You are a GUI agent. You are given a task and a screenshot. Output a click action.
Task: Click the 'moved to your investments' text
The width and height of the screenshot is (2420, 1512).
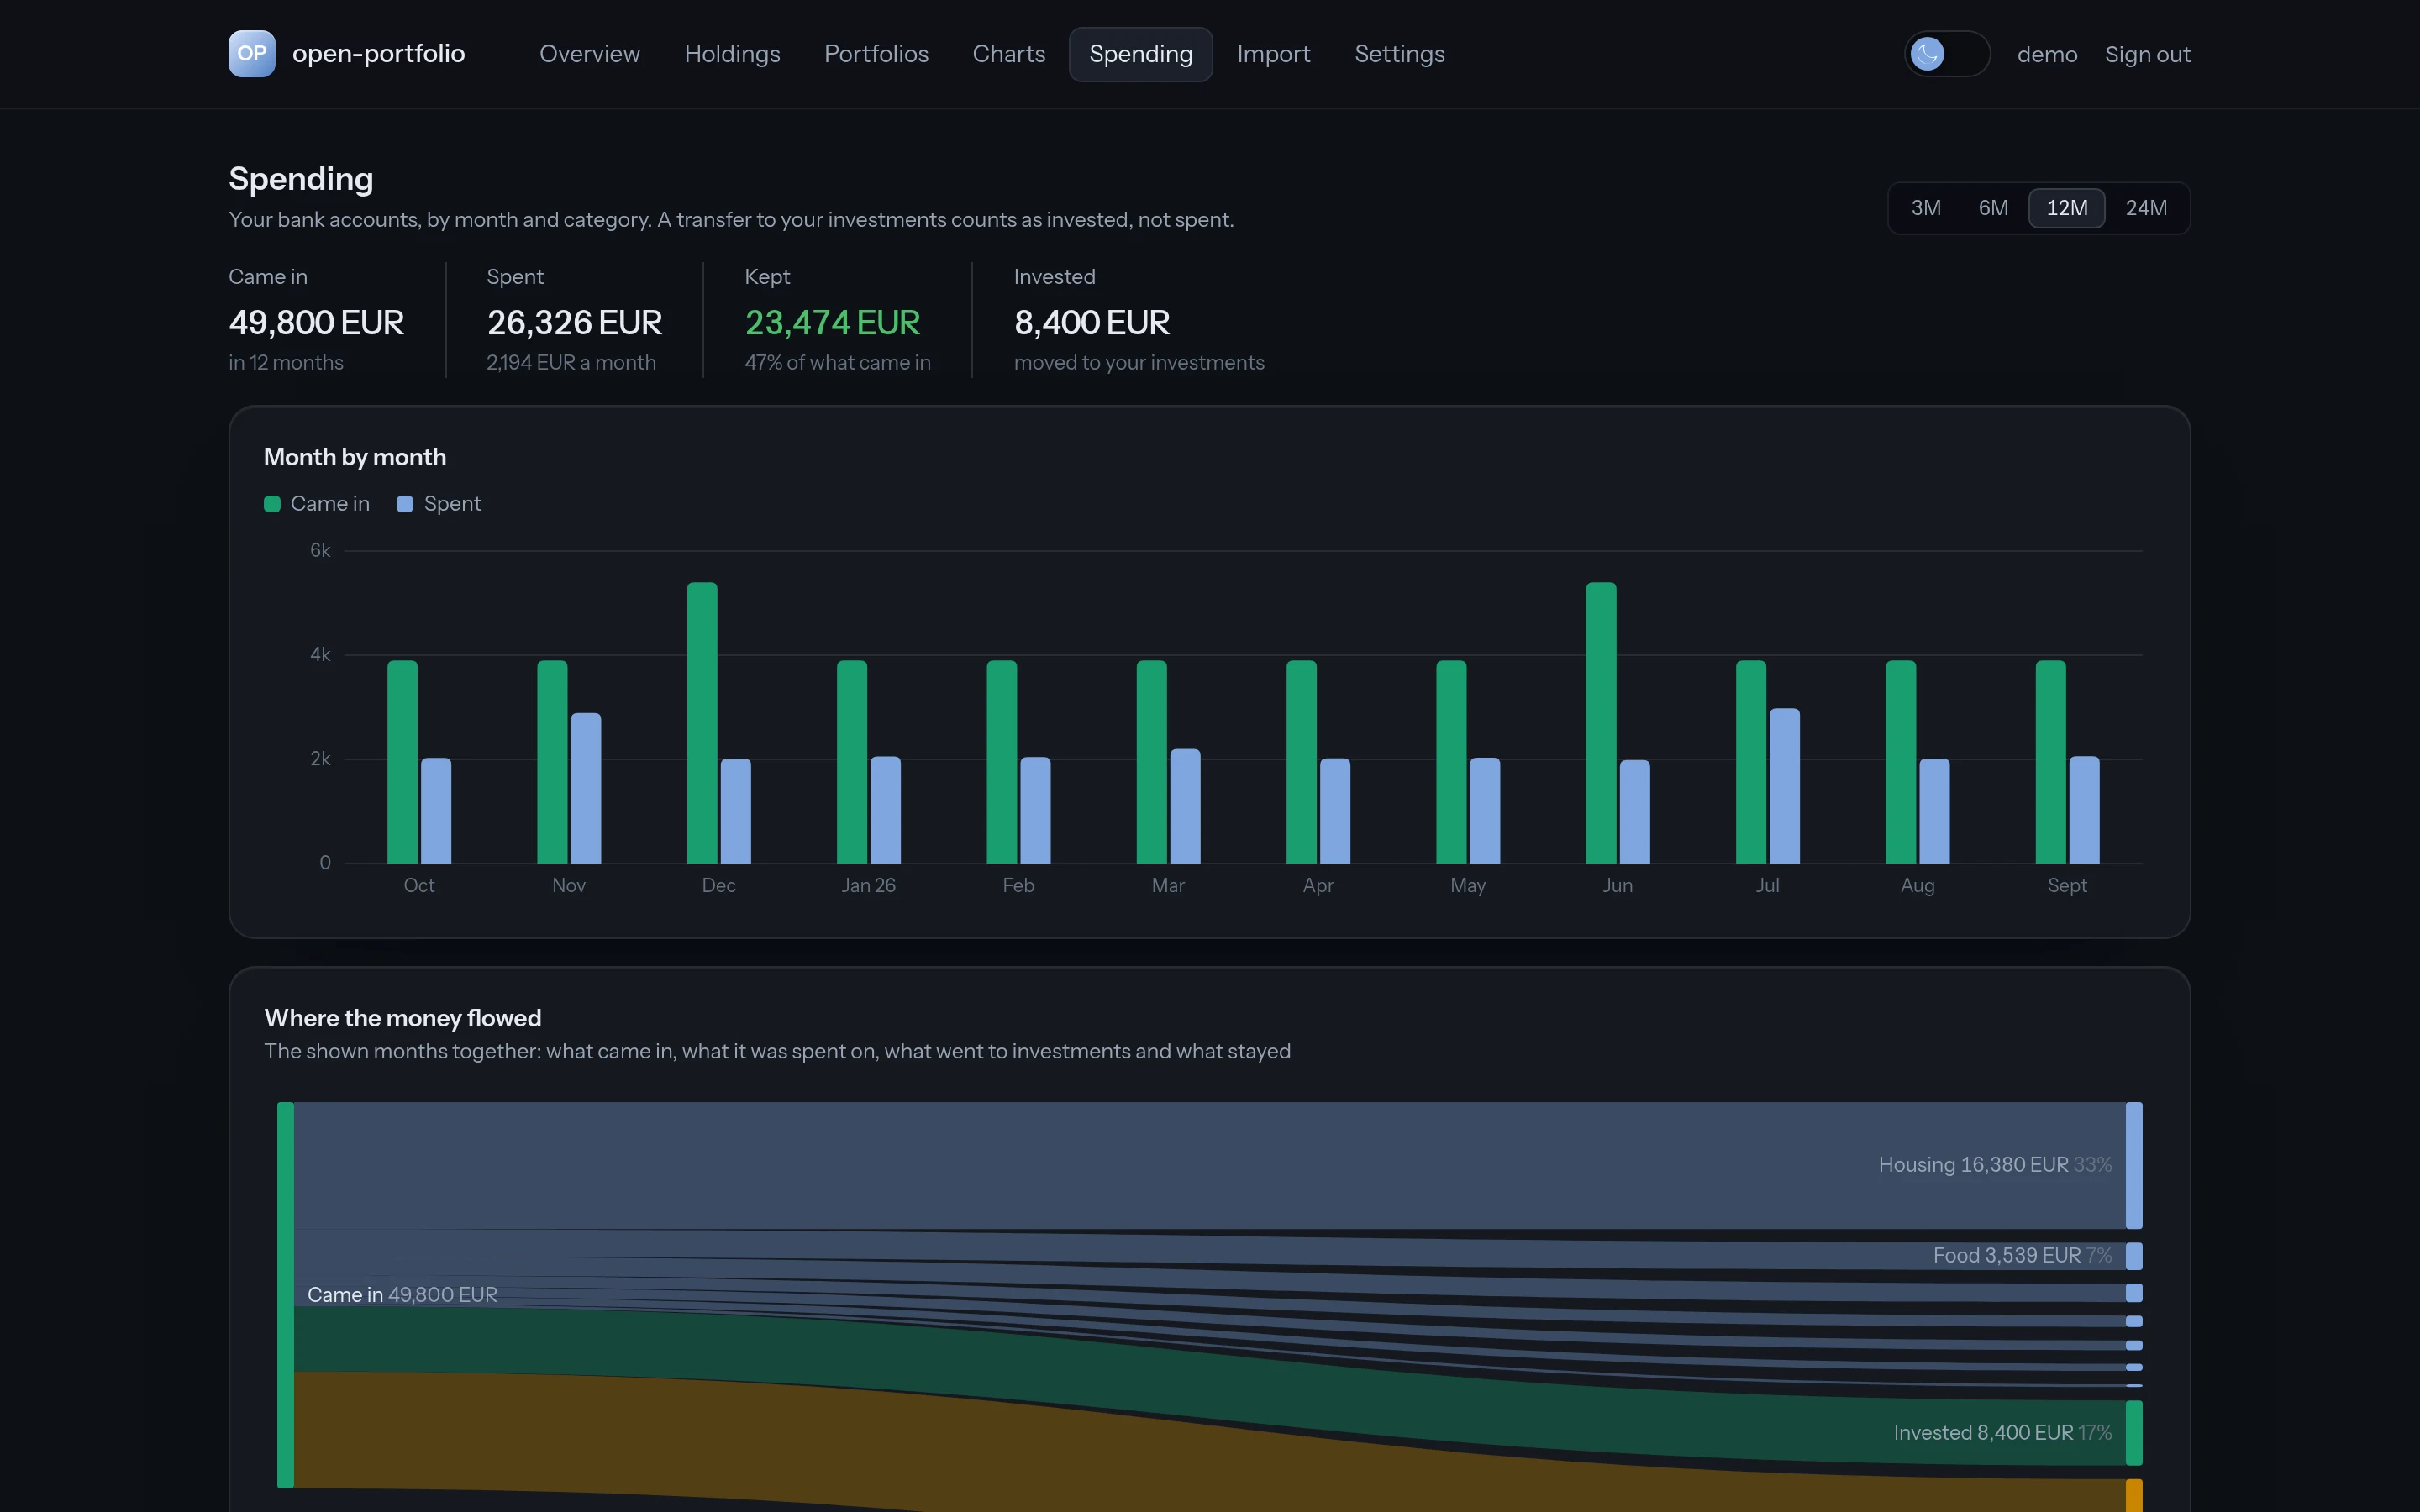click(x=1139, y=363)
